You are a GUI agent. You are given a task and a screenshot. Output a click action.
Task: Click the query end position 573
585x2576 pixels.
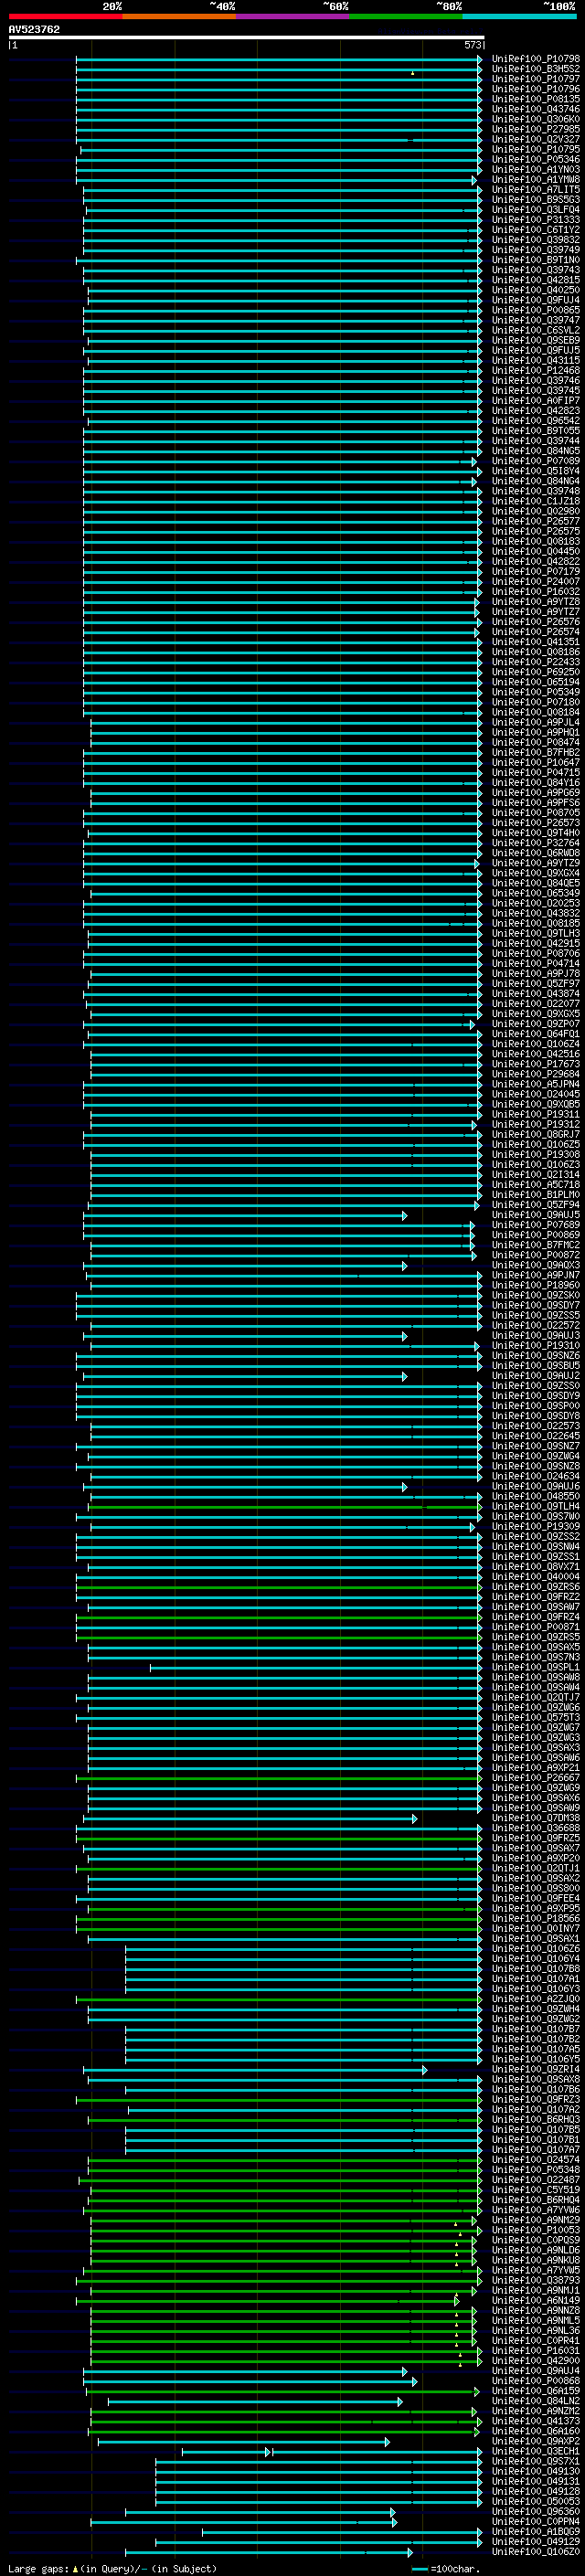pos(472,45)
